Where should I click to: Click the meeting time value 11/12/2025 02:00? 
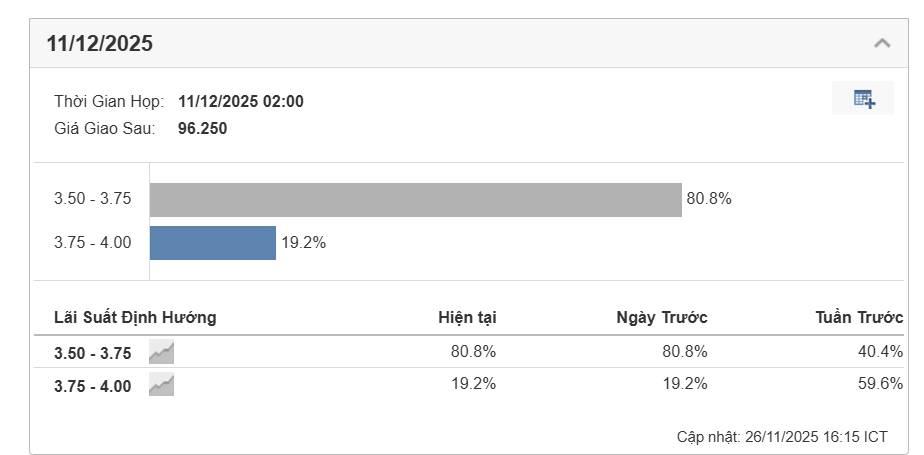(x=241, y=101)
